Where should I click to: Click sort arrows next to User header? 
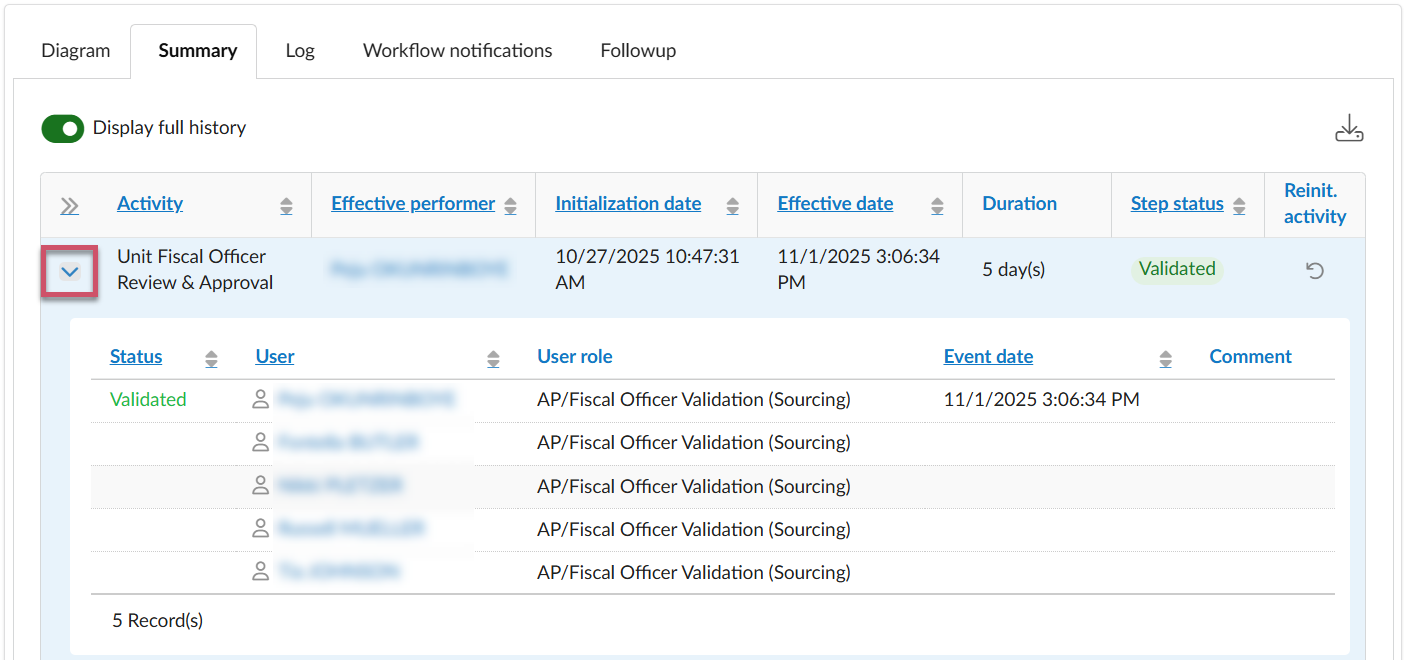(493, 359)
